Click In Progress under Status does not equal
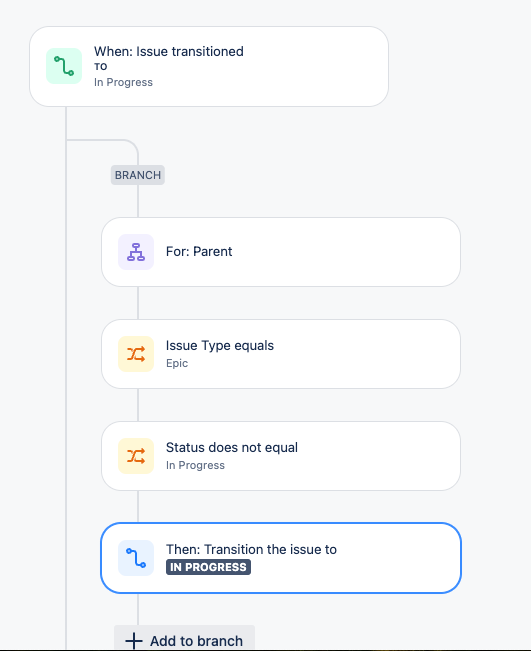This screenshot has width=531, height=651. (x=195, y=465)
